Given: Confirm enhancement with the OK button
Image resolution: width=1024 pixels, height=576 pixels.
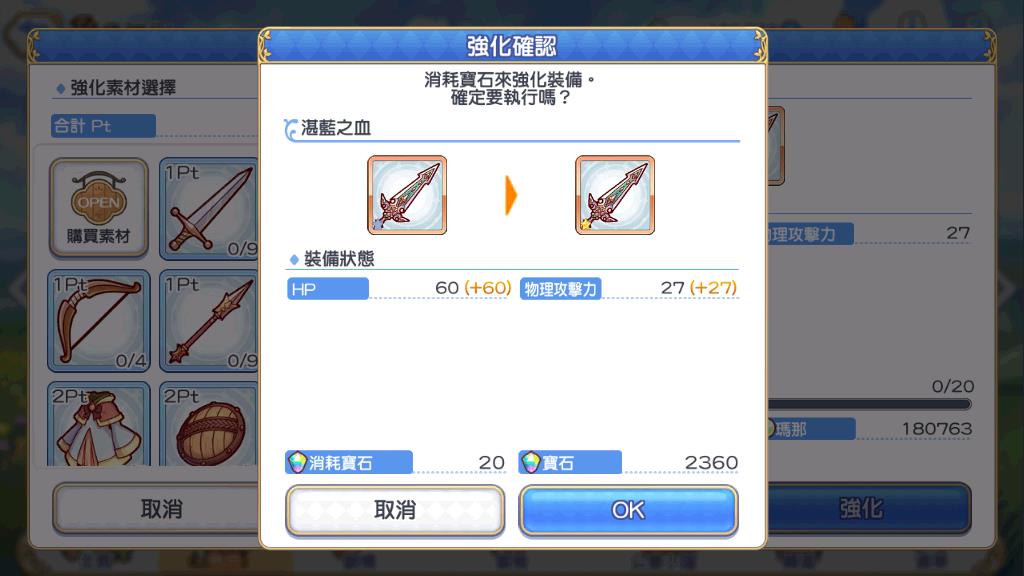Looking at the screenshot, I should [628, 510].
